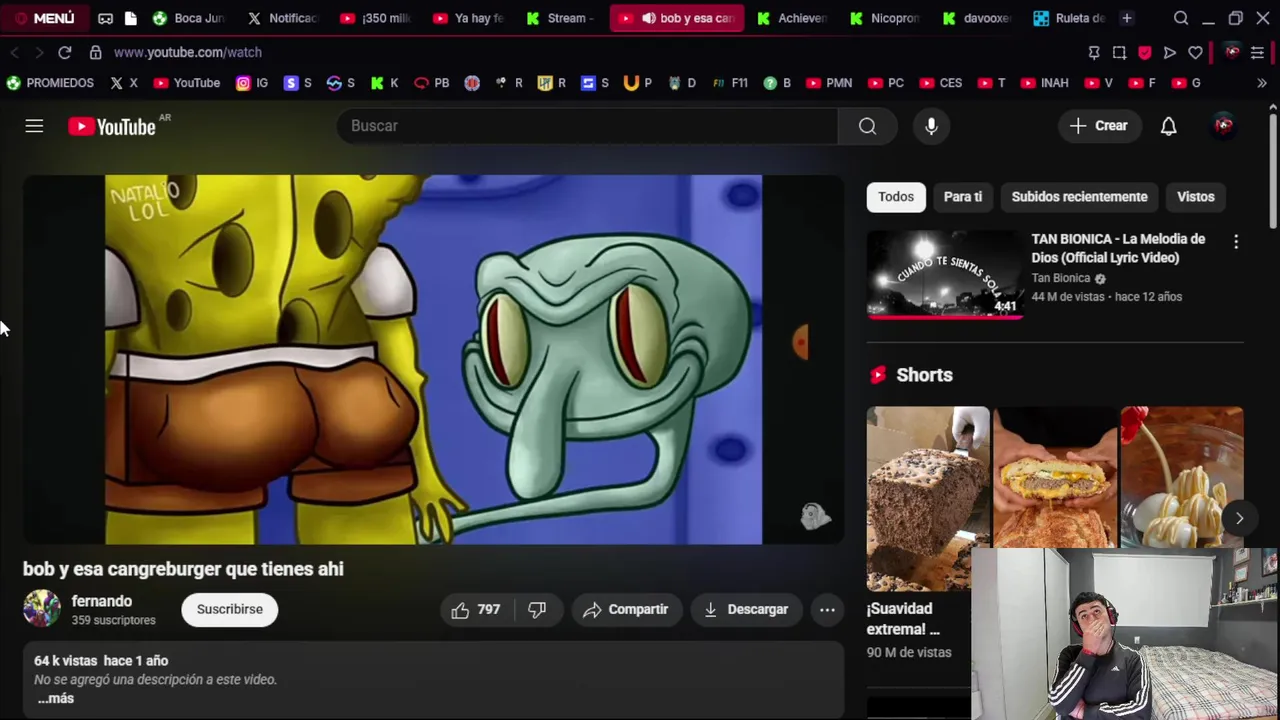Switch to the Ruleta de browser tab

[1069, 18]
